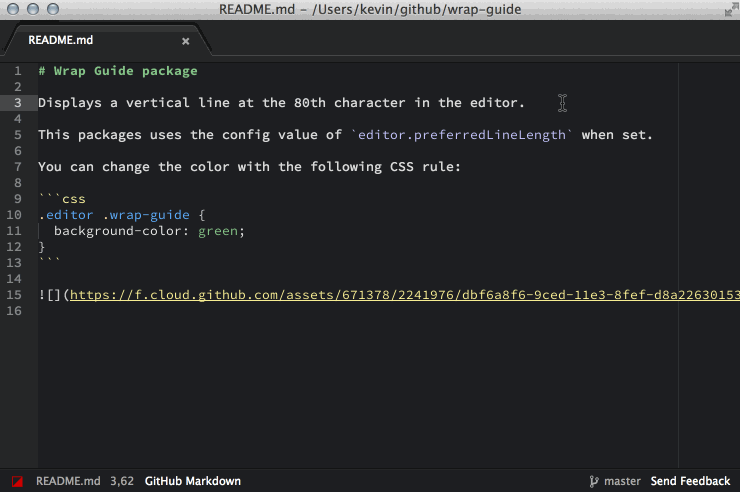Image resolution: width=740 pixels, height=492 pixels.
Task: Click the css language label after backticks
Action: pyautogui.click(x=74, y=199)
